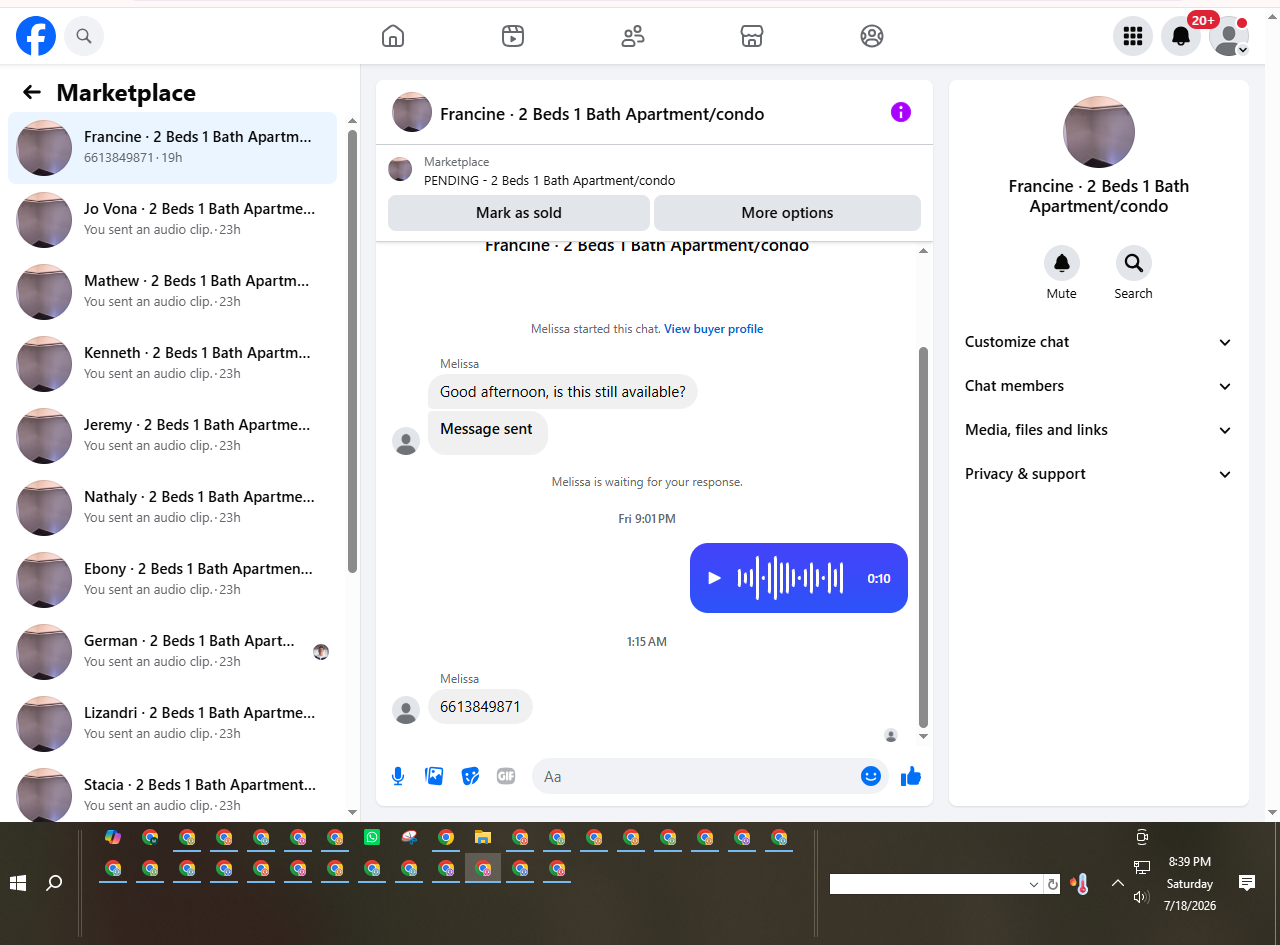Open the account profile menu avatar

point(1229,36)
